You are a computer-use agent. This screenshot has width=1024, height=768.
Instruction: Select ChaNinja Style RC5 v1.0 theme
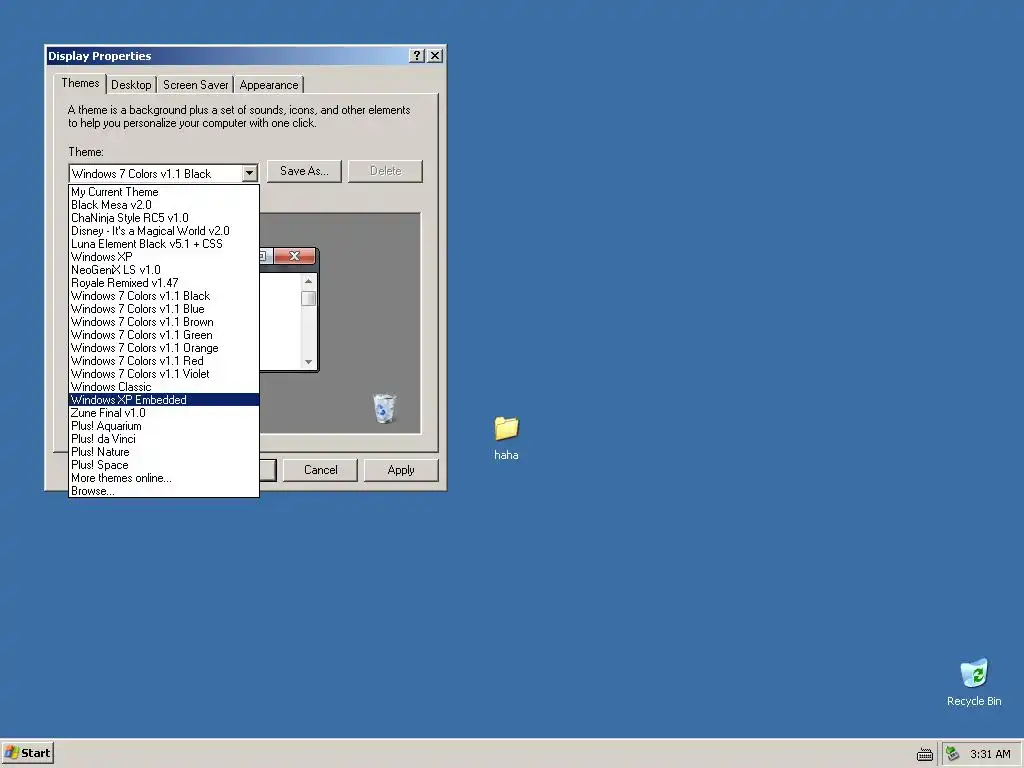(x=164, y=218)
